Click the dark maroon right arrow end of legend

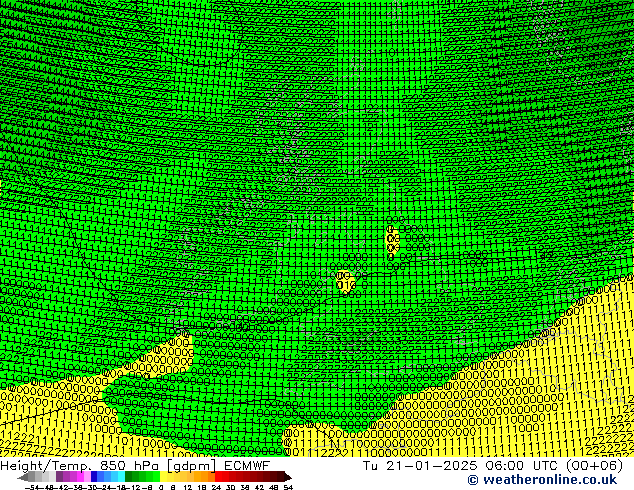288,477
